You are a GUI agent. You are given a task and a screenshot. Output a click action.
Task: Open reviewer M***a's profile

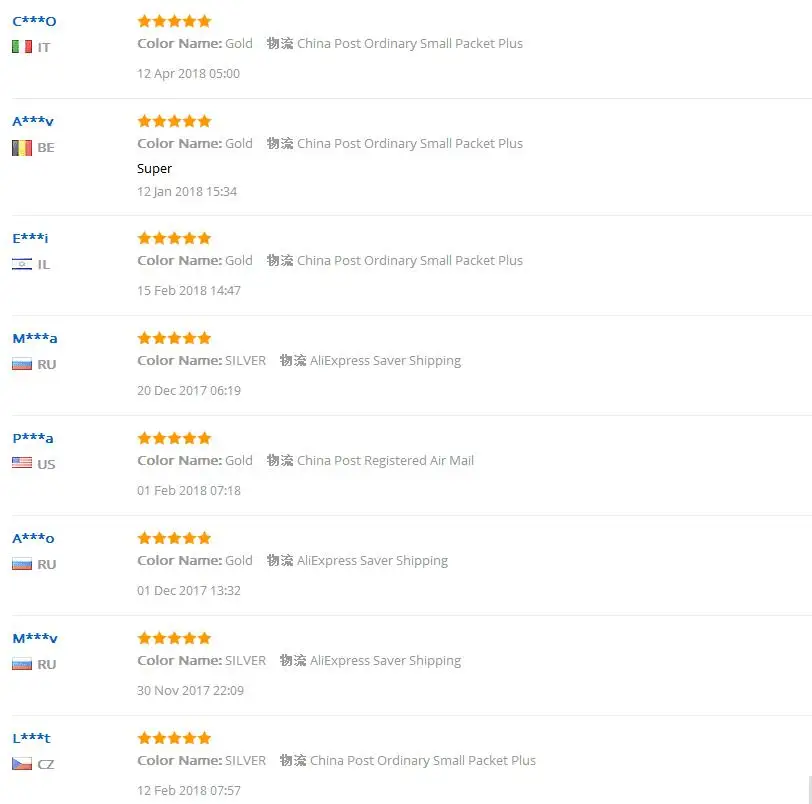tap(35, 338)
